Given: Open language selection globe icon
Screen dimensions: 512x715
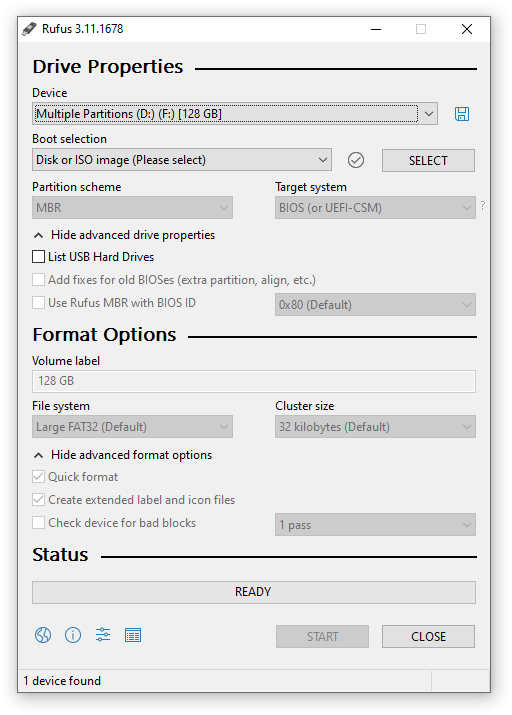Looking at the screenshot, I should 43,635.
